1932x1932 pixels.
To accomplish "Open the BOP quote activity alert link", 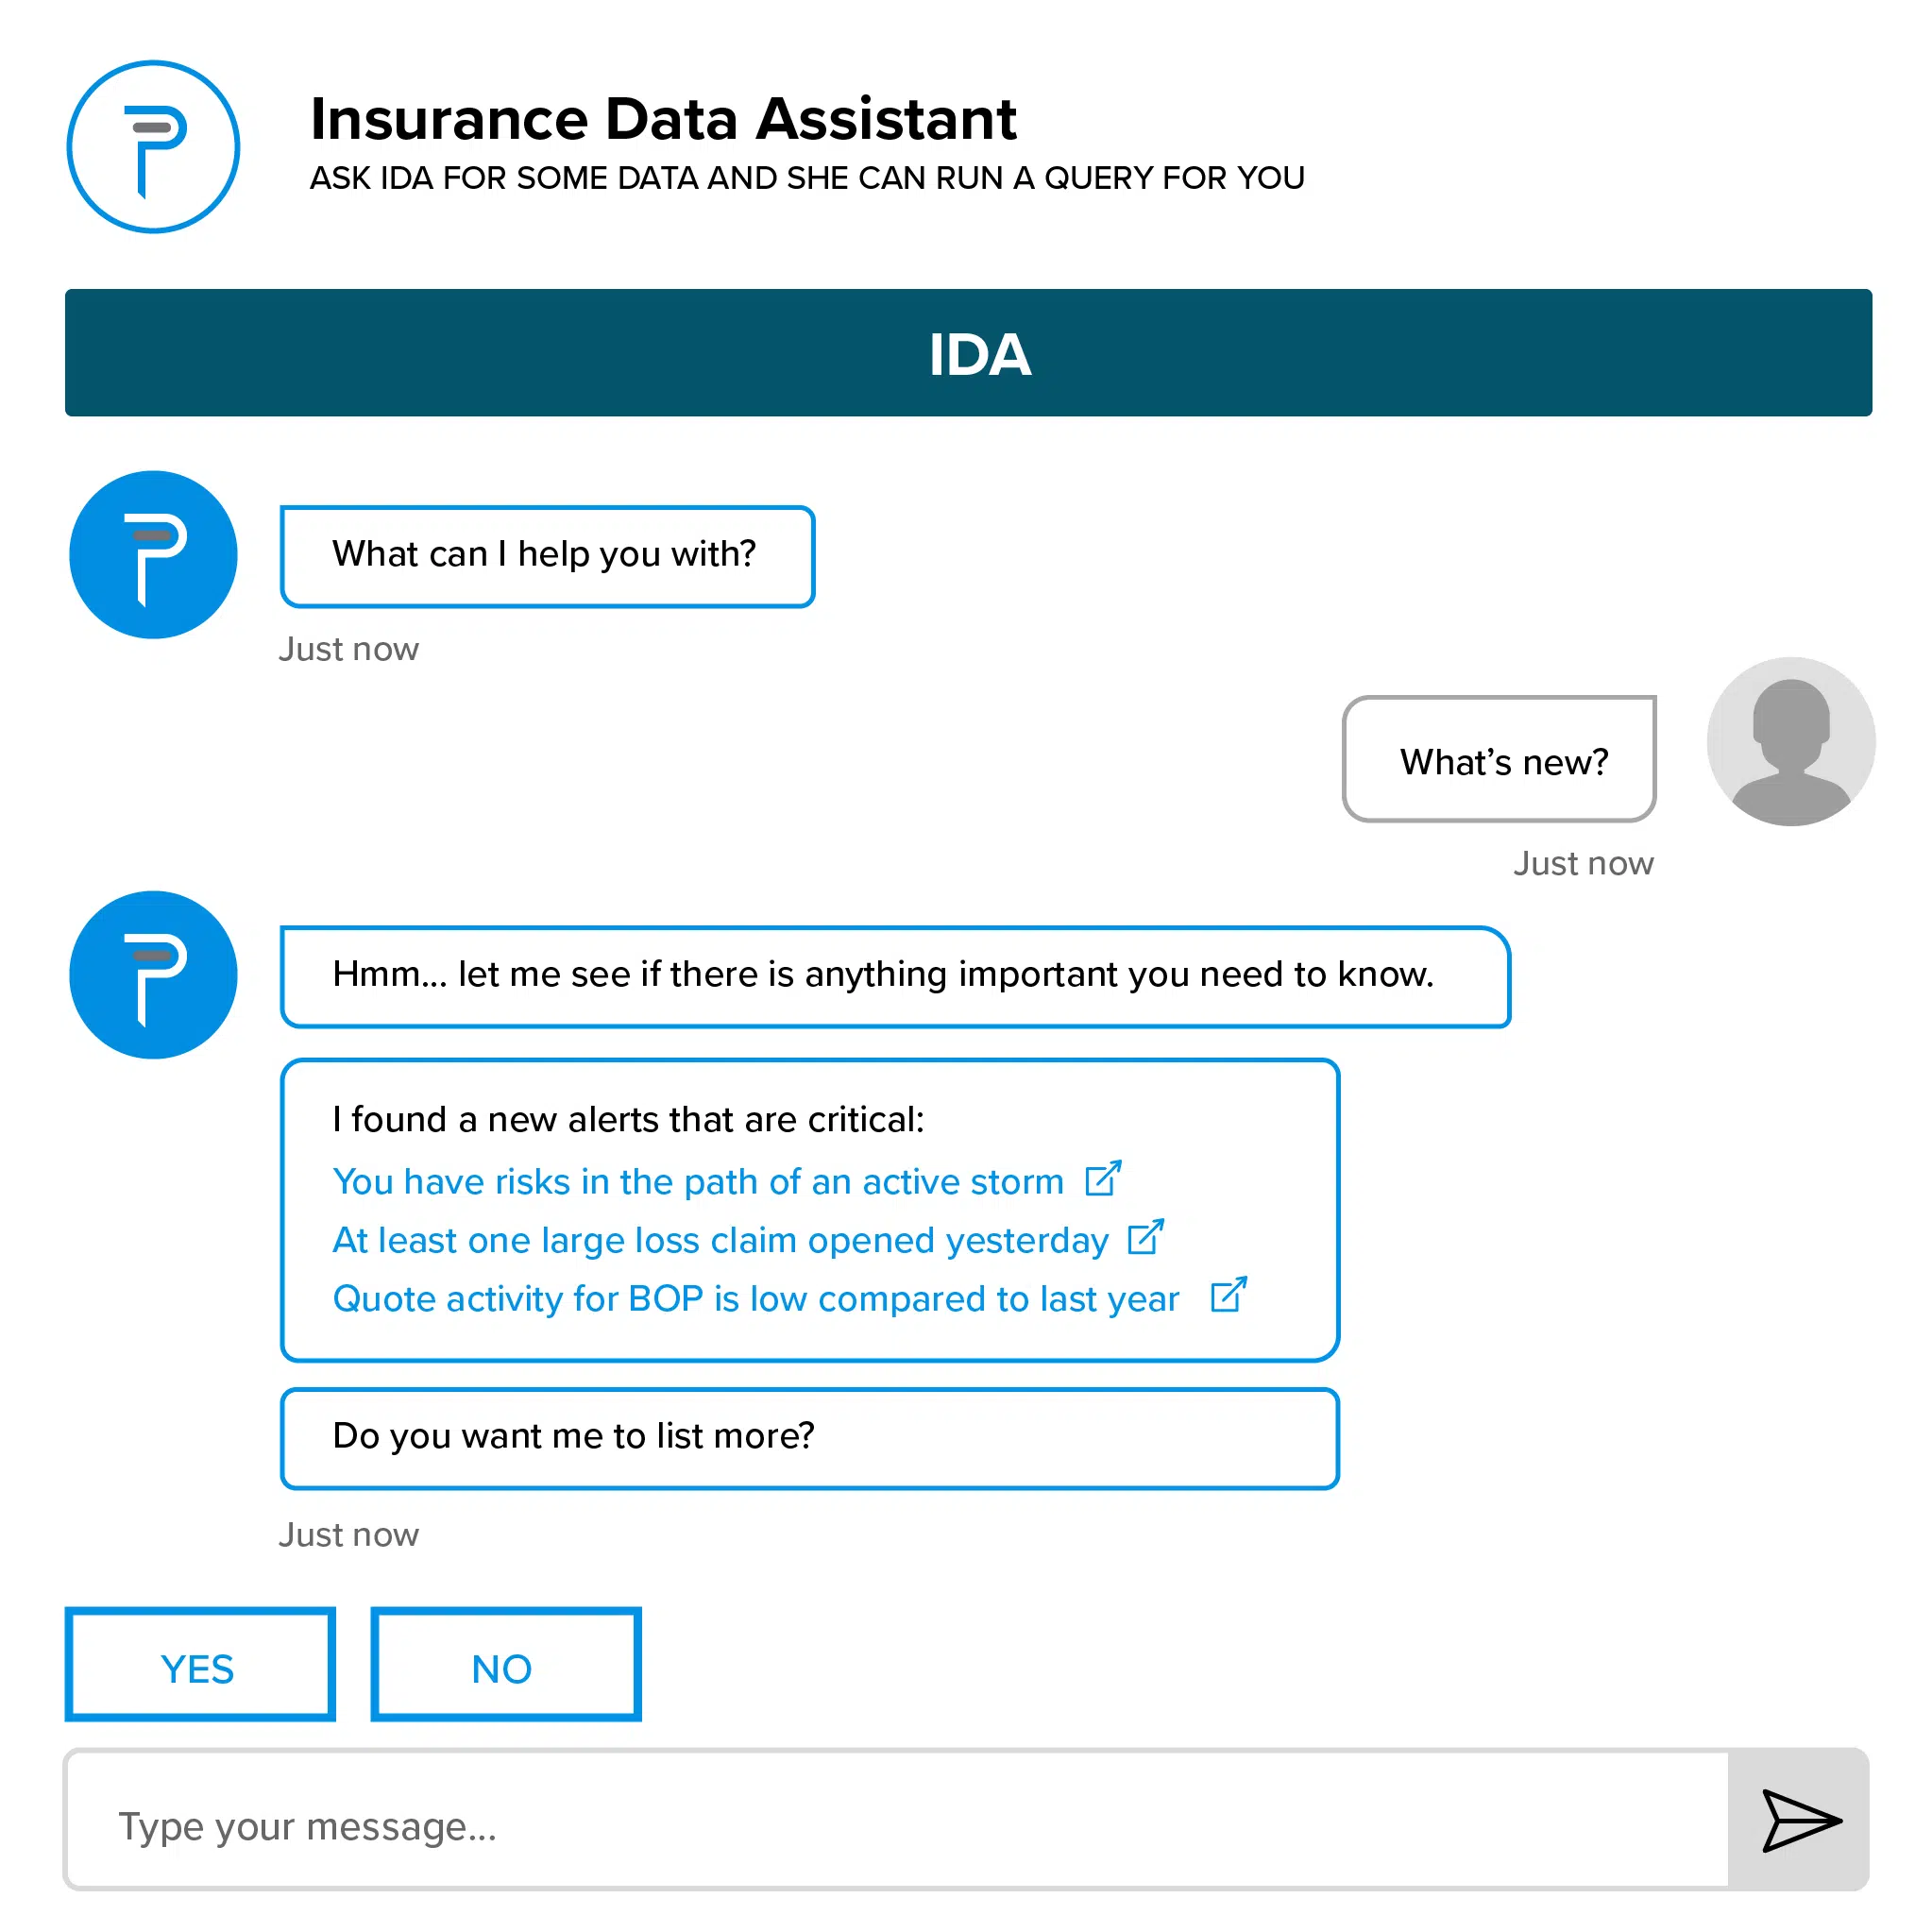I will pos(755,1299).
